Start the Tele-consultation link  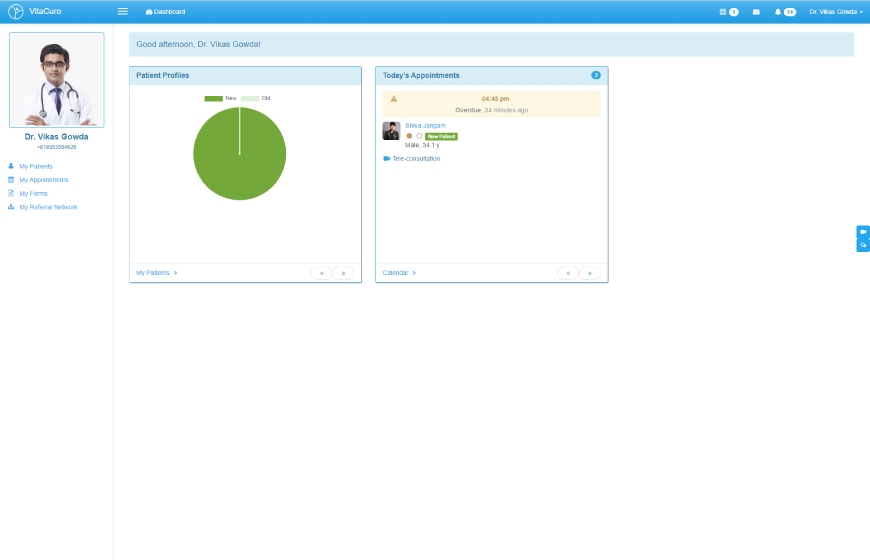tap(417, 159)
